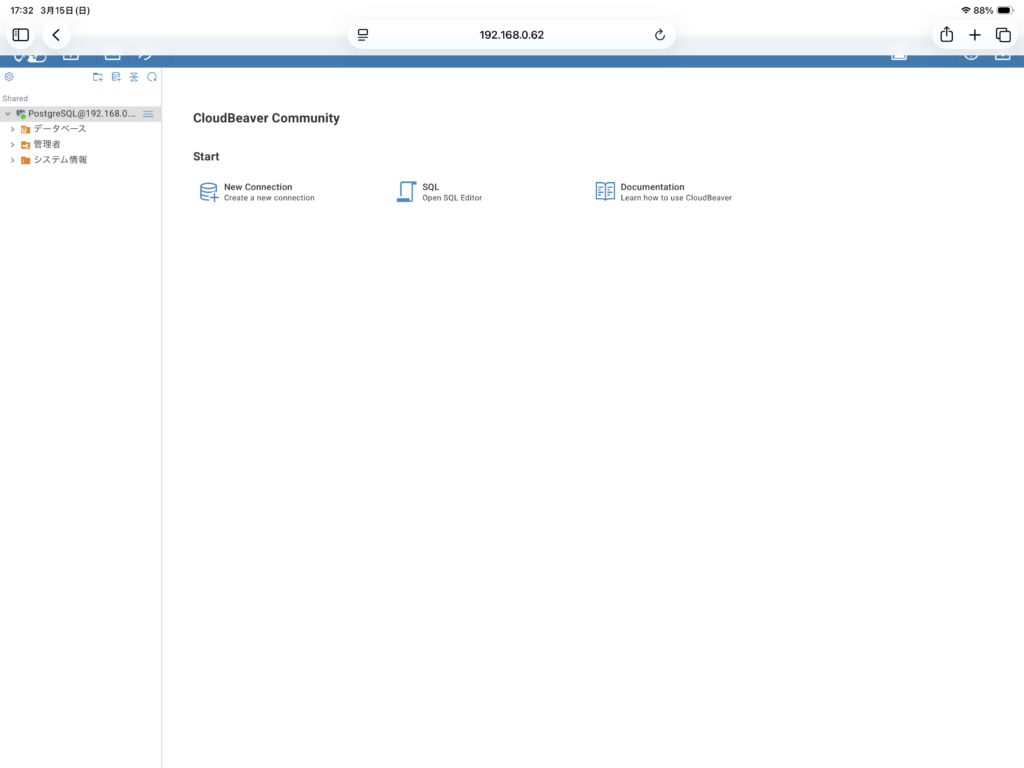Open navigator settings gear icon
This screenshot has height=768, width=1024.
9,77
